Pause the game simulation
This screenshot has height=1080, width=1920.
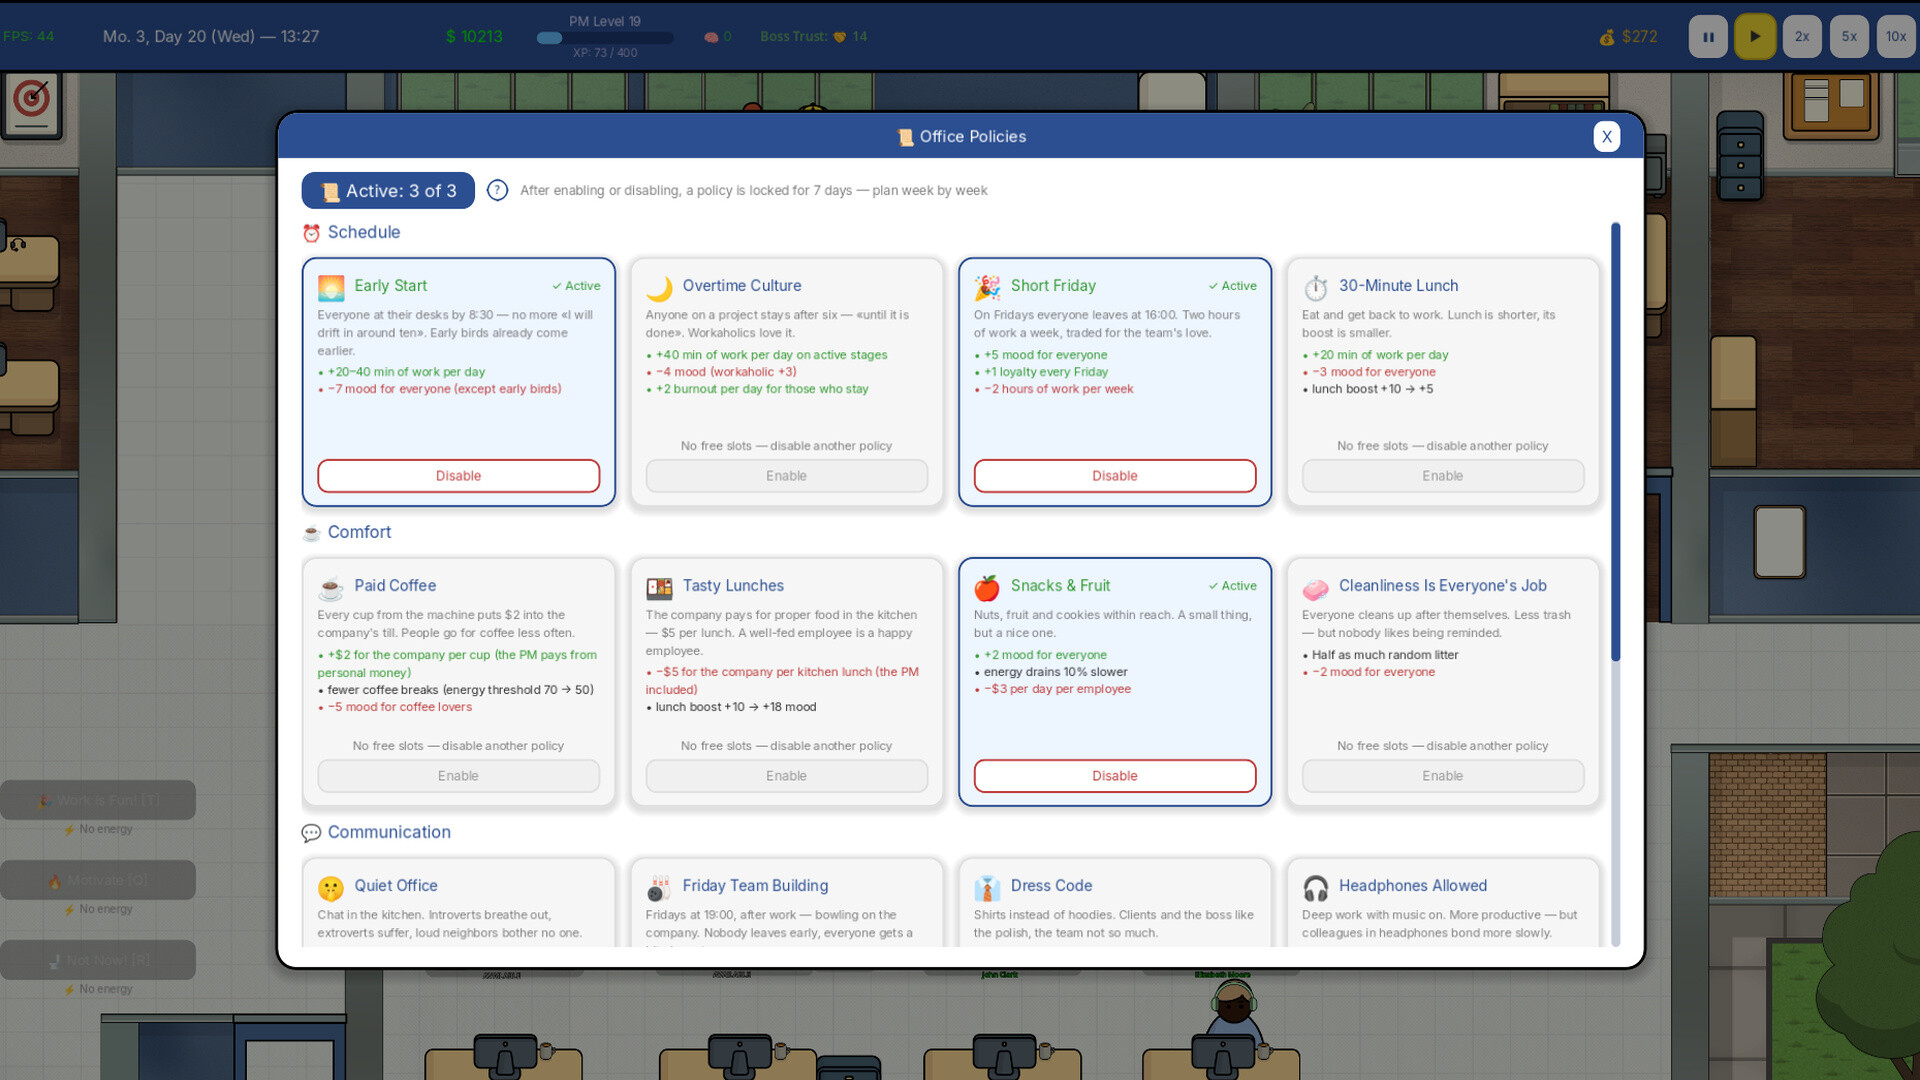point(1708,37)
